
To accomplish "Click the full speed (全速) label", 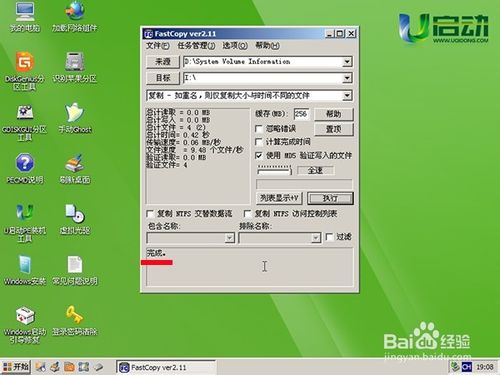I will point(315,171).
